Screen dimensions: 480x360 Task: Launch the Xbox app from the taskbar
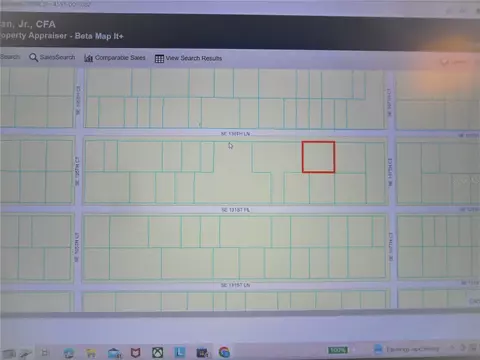click(x=158, y=352)
